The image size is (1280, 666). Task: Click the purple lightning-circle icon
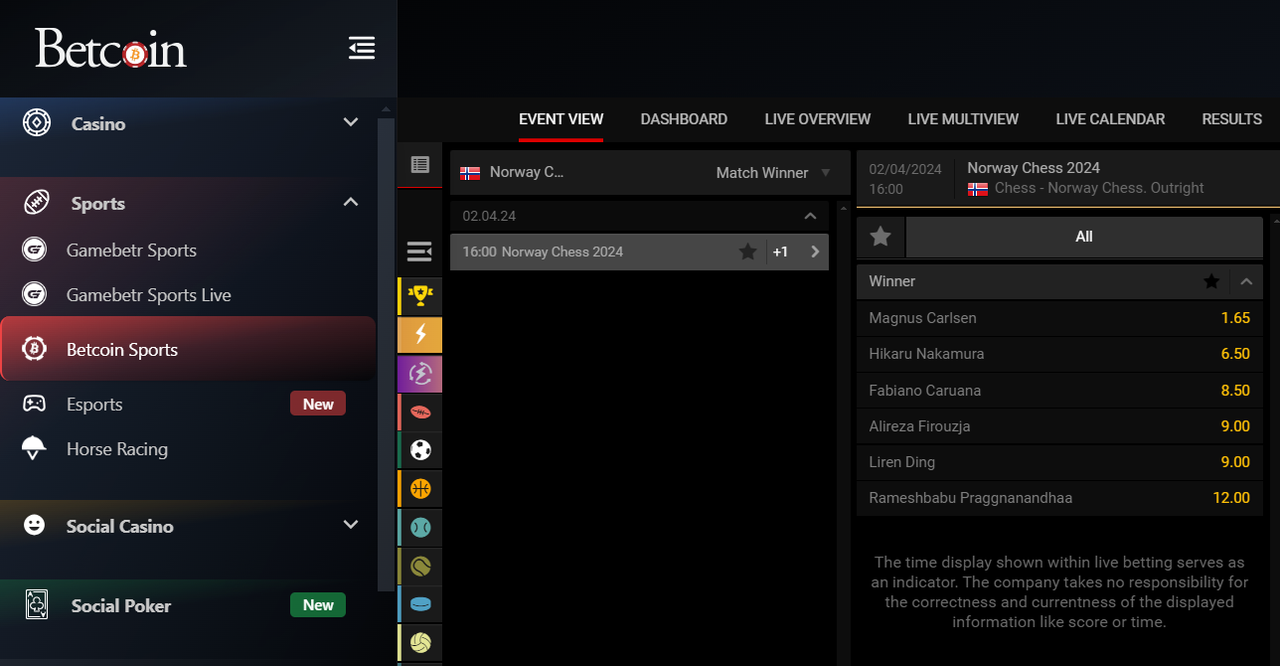pos(420,374)
